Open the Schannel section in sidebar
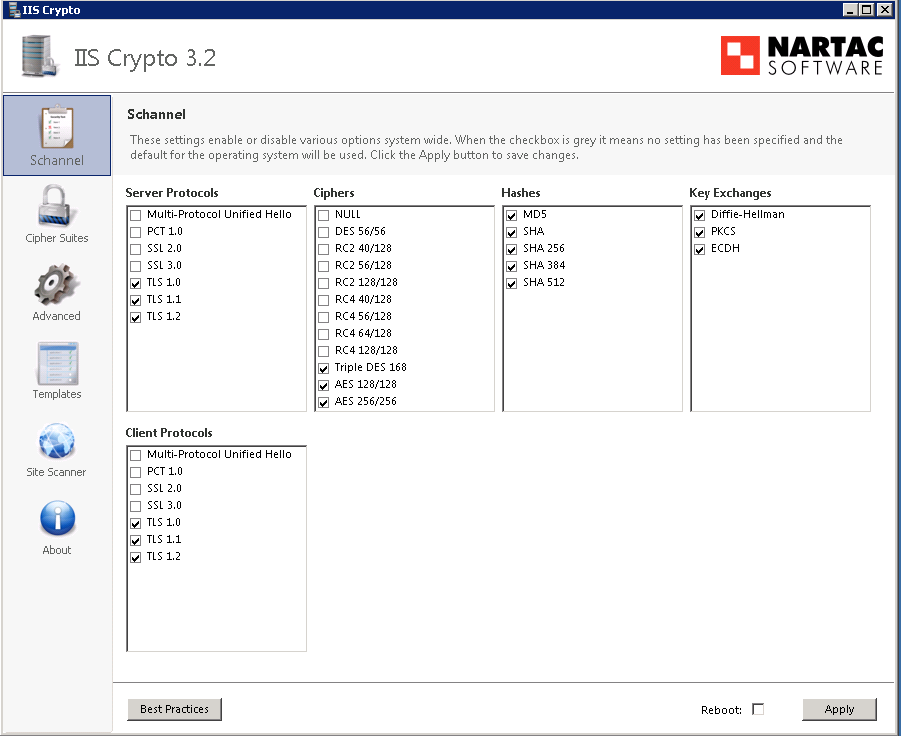This screenshot has height=736, width=901. click(x=57, y=136)
